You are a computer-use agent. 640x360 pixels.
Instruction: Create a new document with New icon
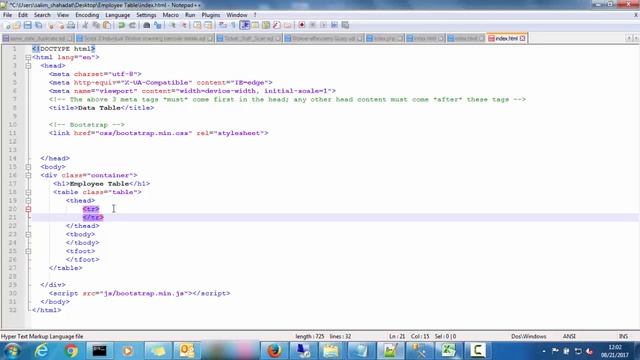pos(7,25)
